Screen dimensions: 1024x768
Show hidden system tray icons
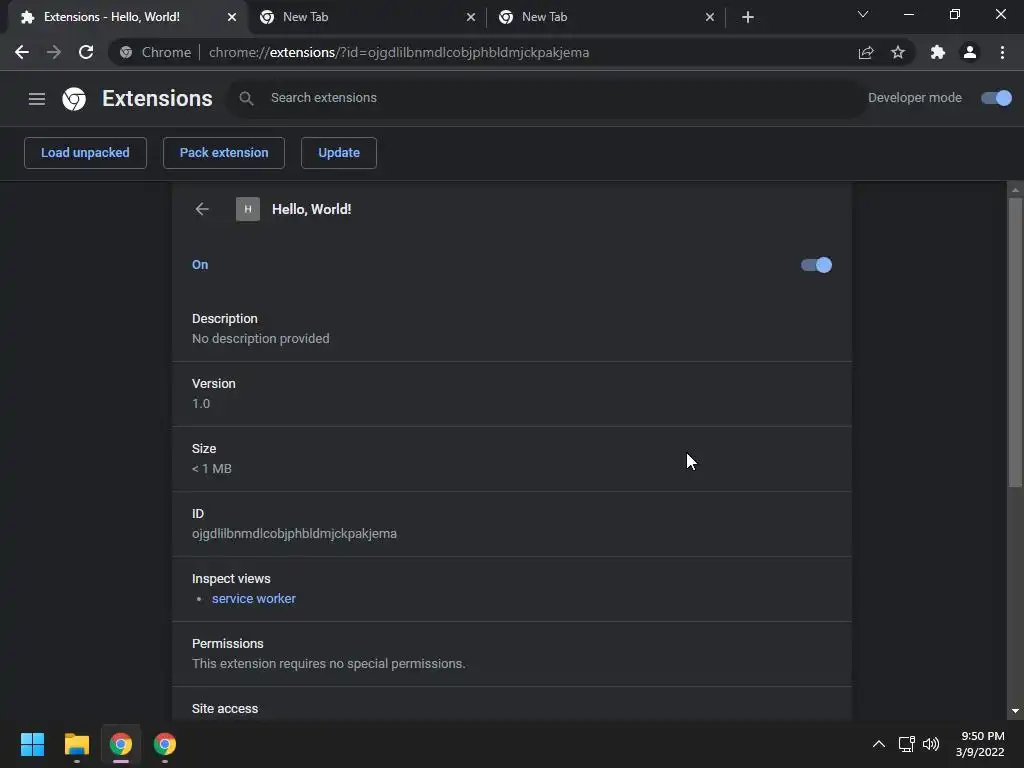[x=879, y=744]
